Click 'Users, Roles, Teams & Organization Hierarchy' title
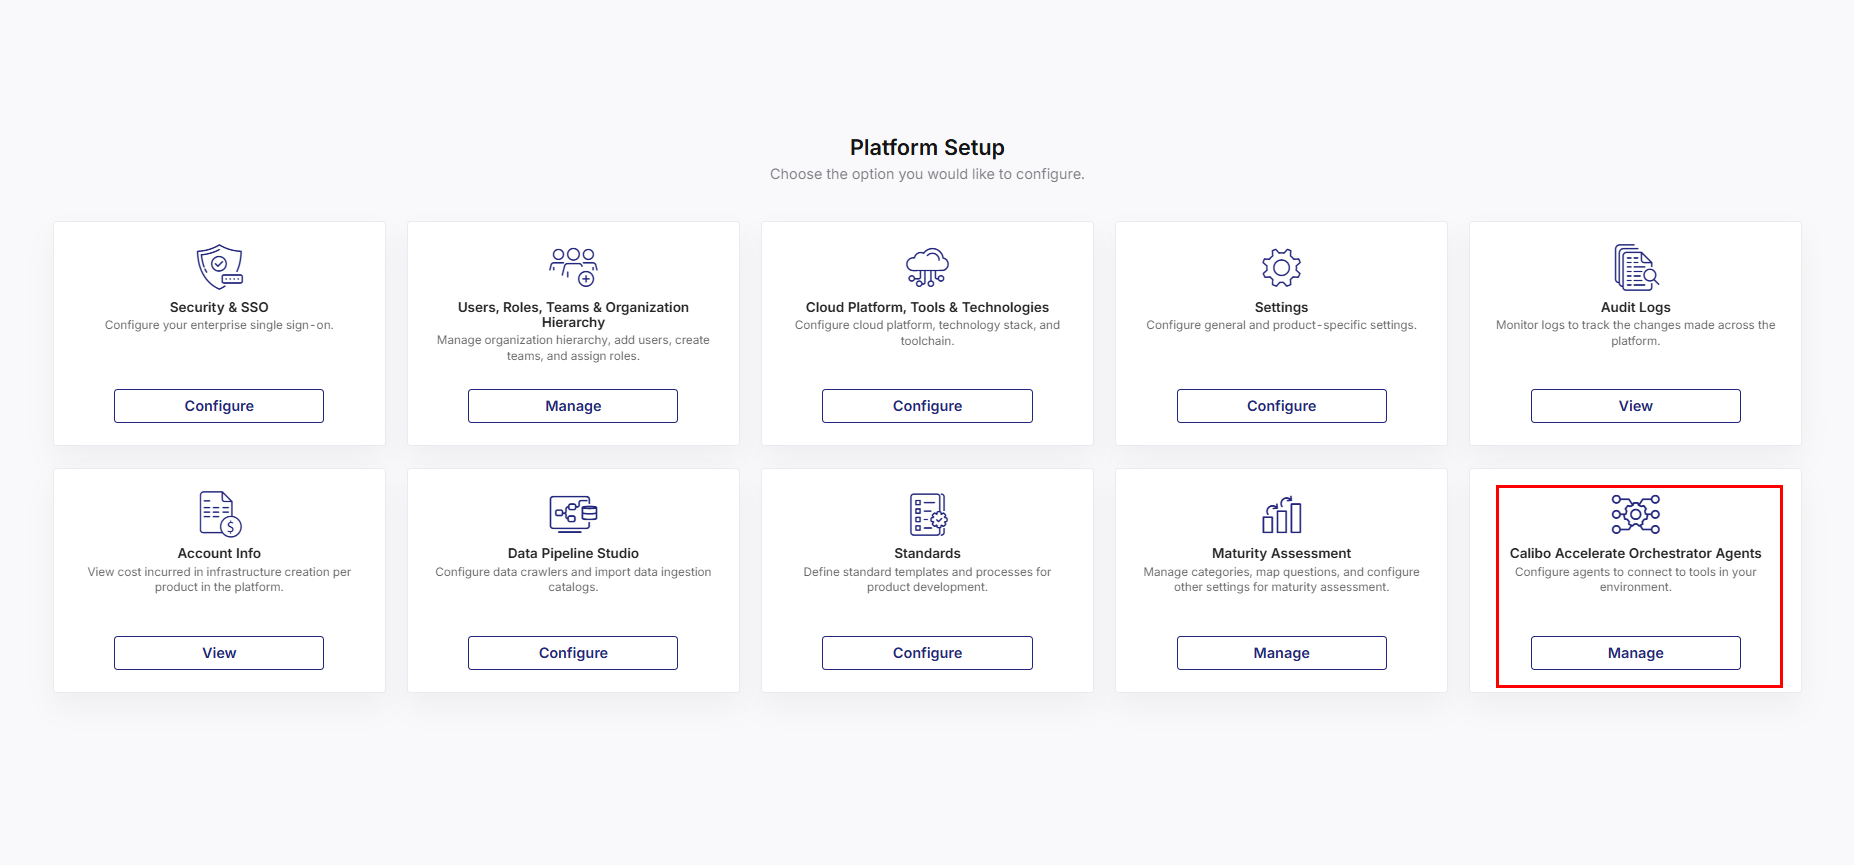The image size is (1854, 865). 573,315
